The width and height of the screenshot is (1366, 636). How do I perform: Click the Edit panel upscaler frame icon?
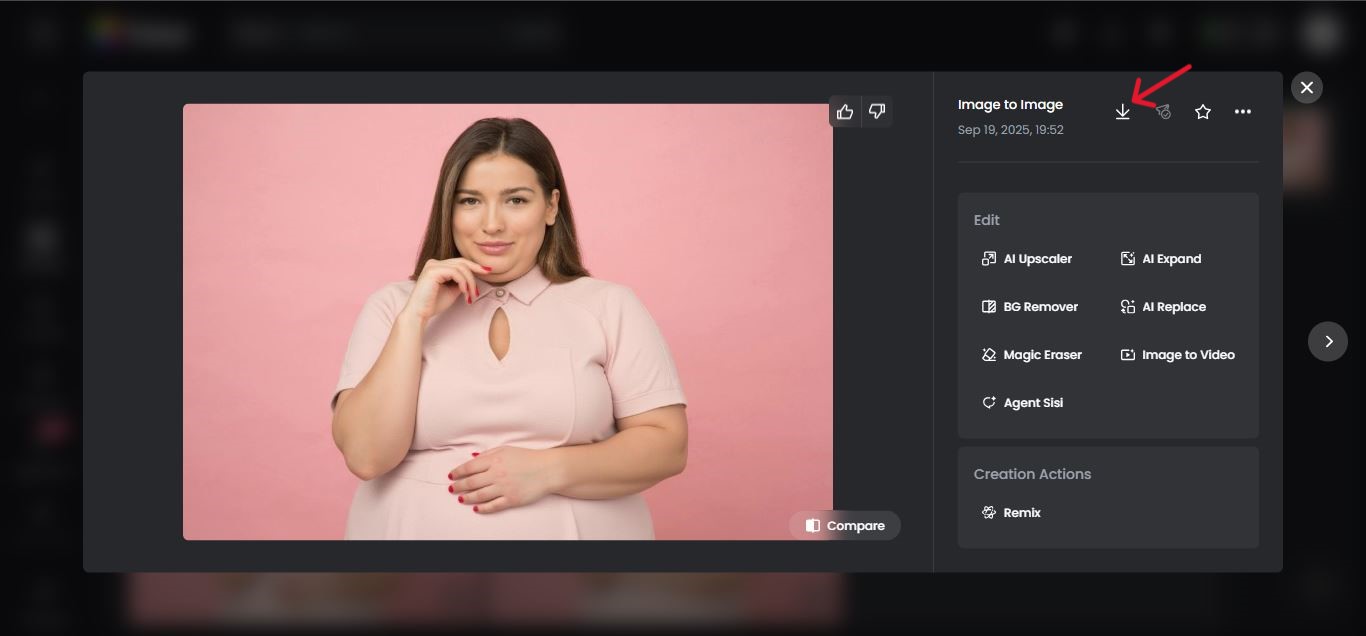click(x=989, y=258)
